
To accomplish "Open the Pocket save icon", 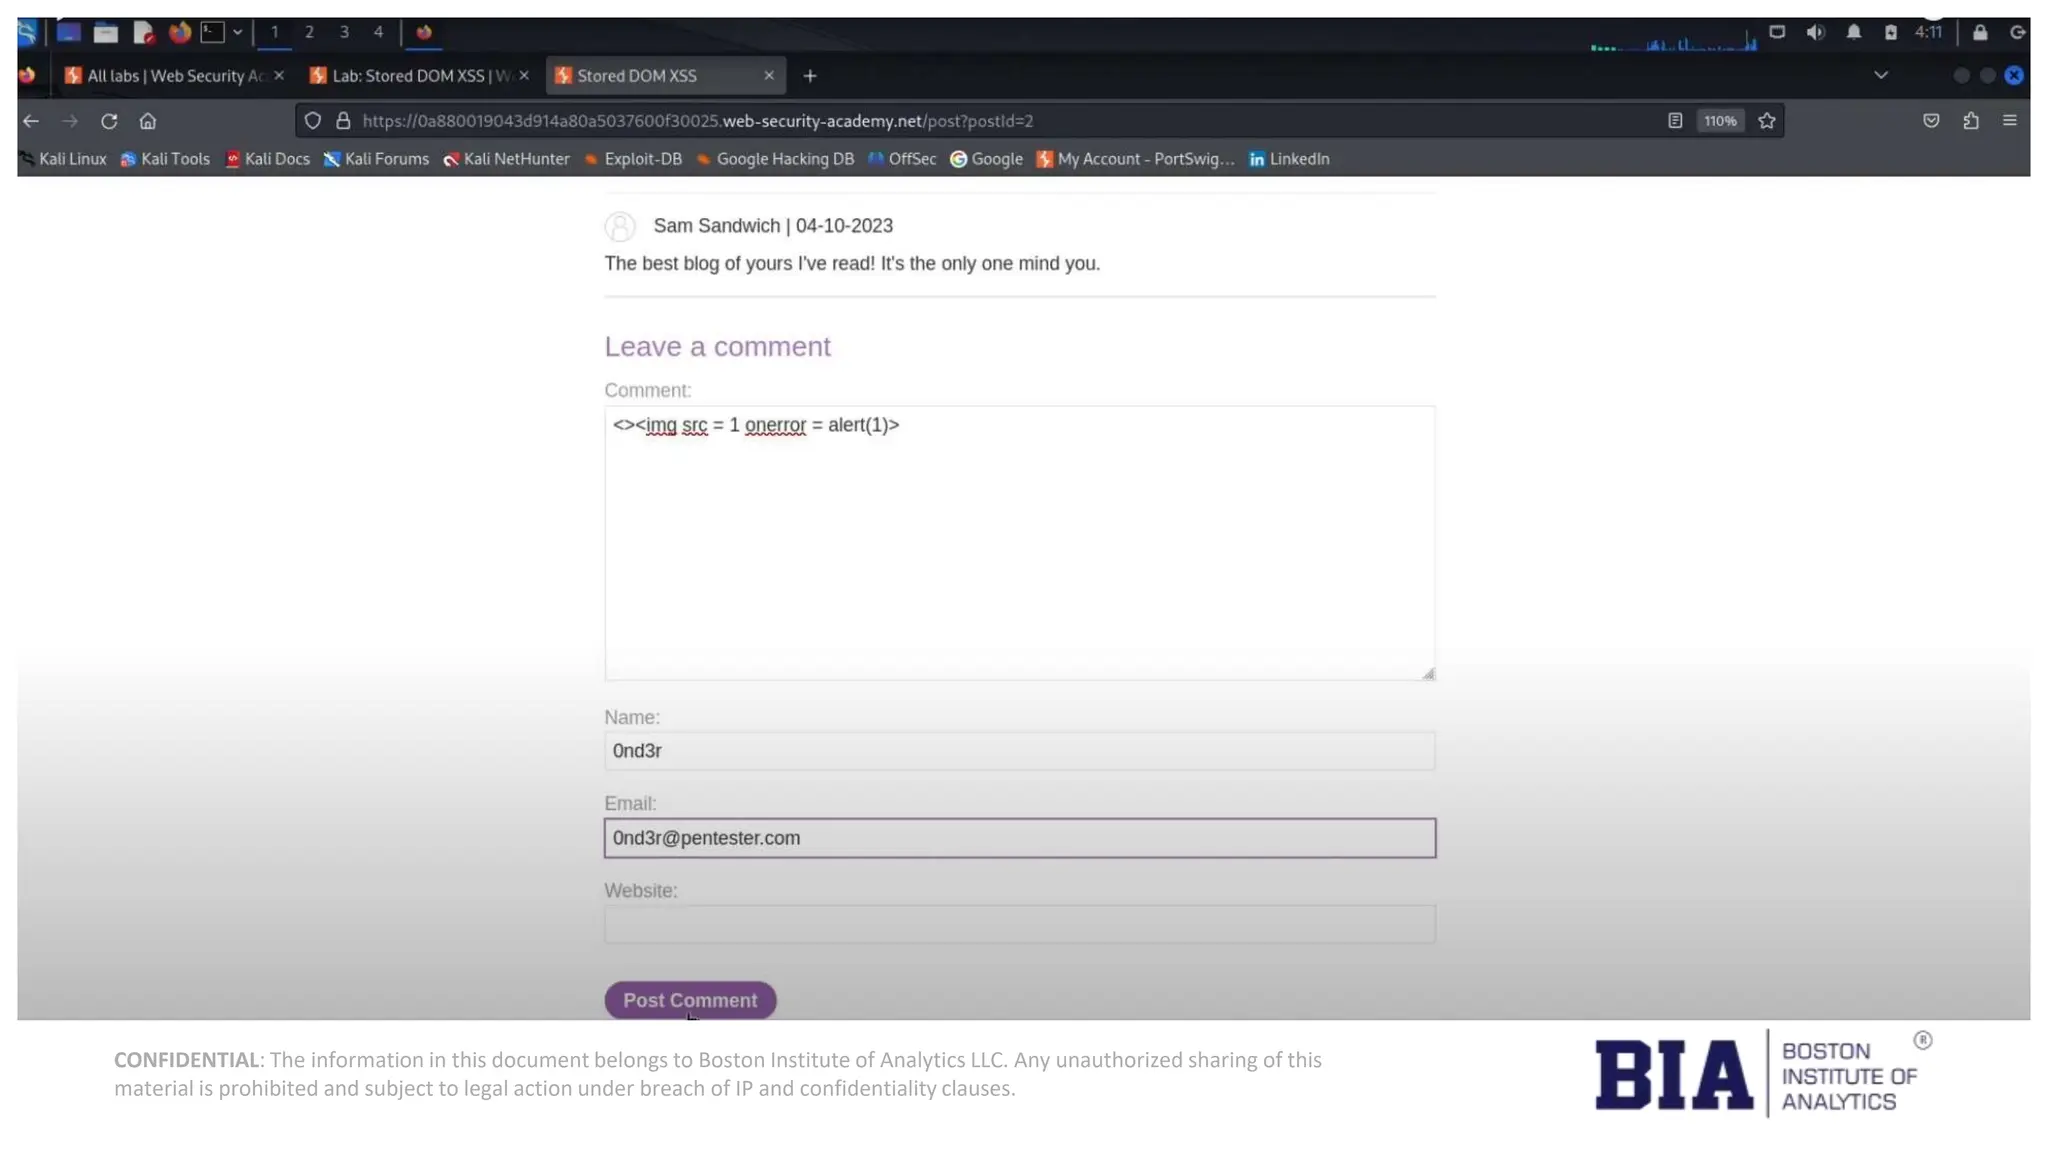I will point(1931,121).
